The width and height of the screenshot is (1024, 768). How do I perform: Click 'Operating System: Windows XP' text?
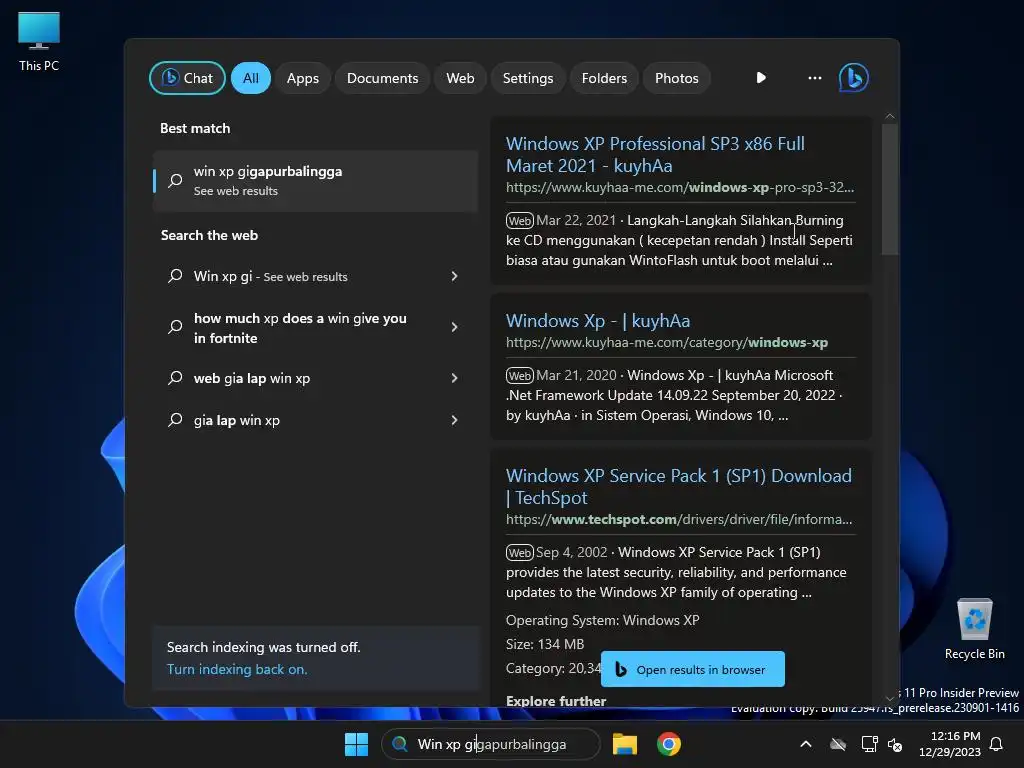pyautogui.click(x=602, y=620)
